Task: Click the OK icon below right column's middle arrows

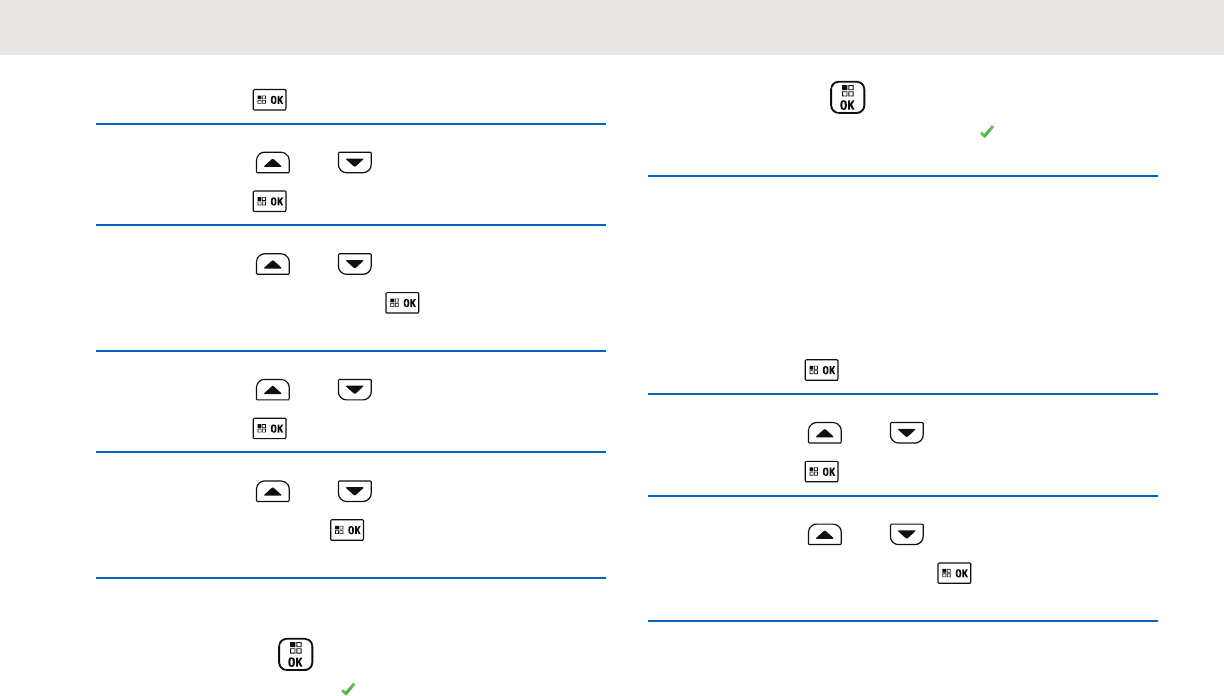Action: 822,471
